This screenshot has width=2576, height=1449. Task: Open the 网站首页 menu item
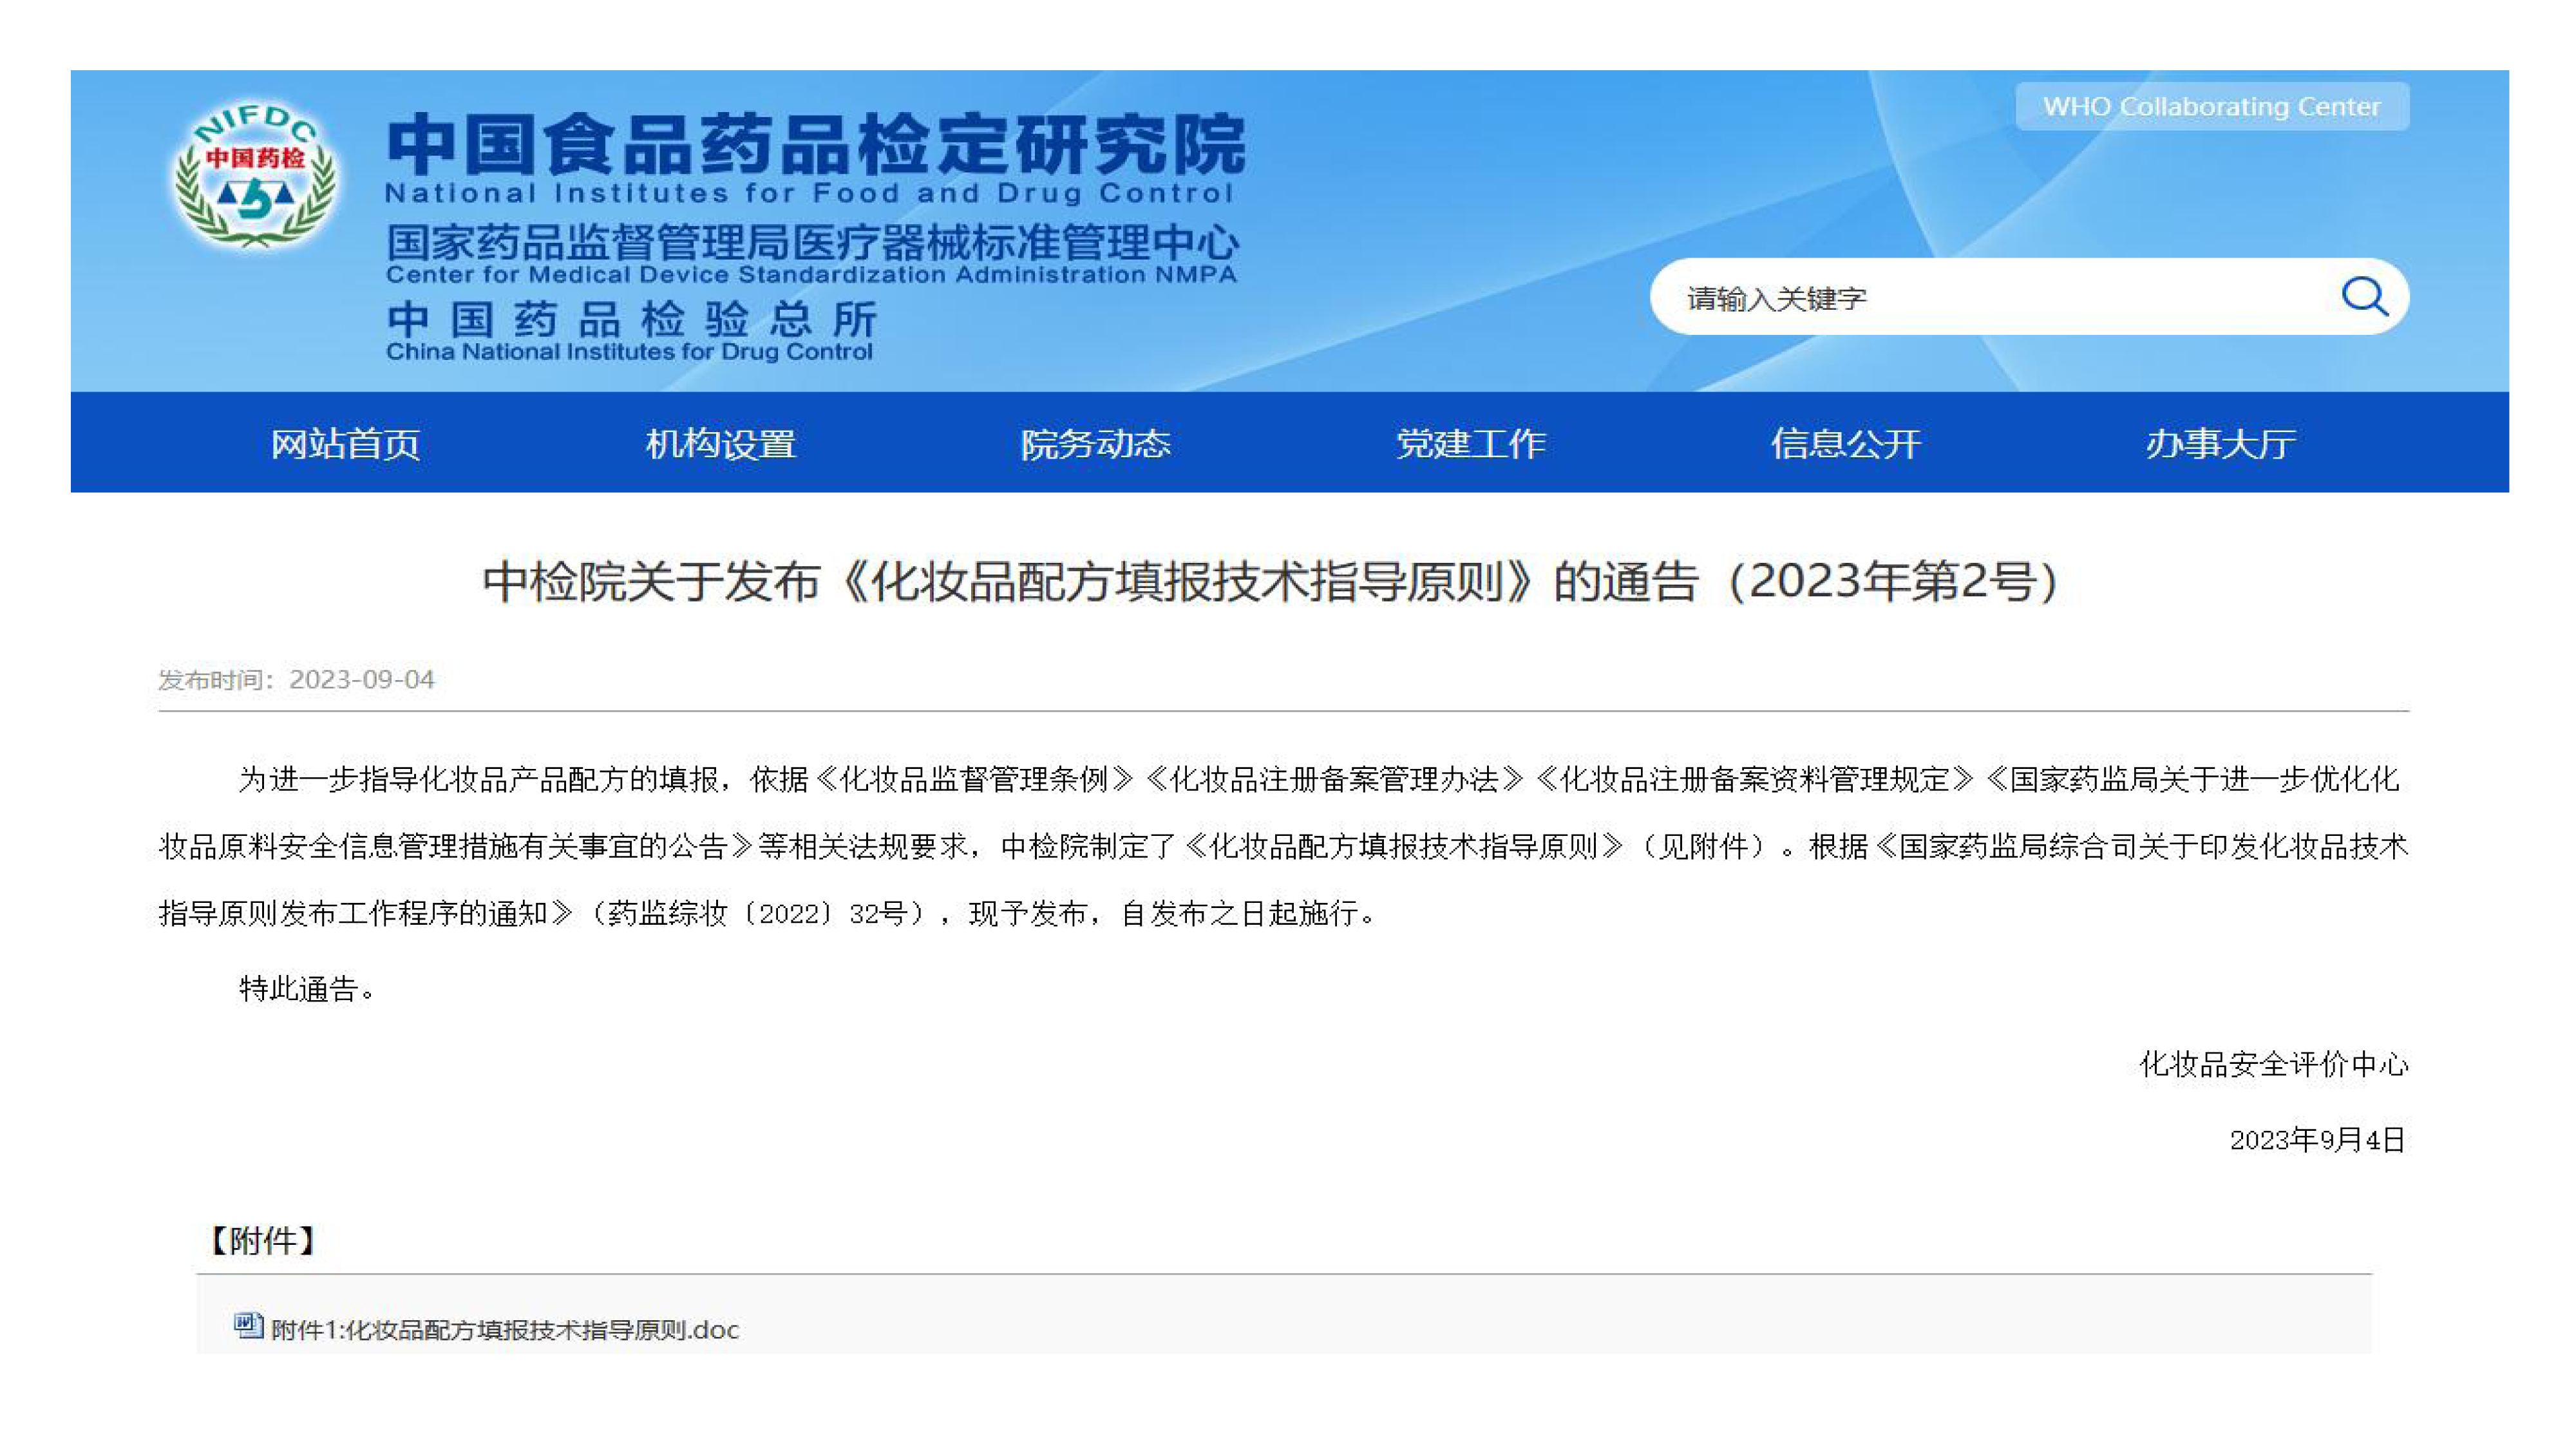[x=345, y=443]
